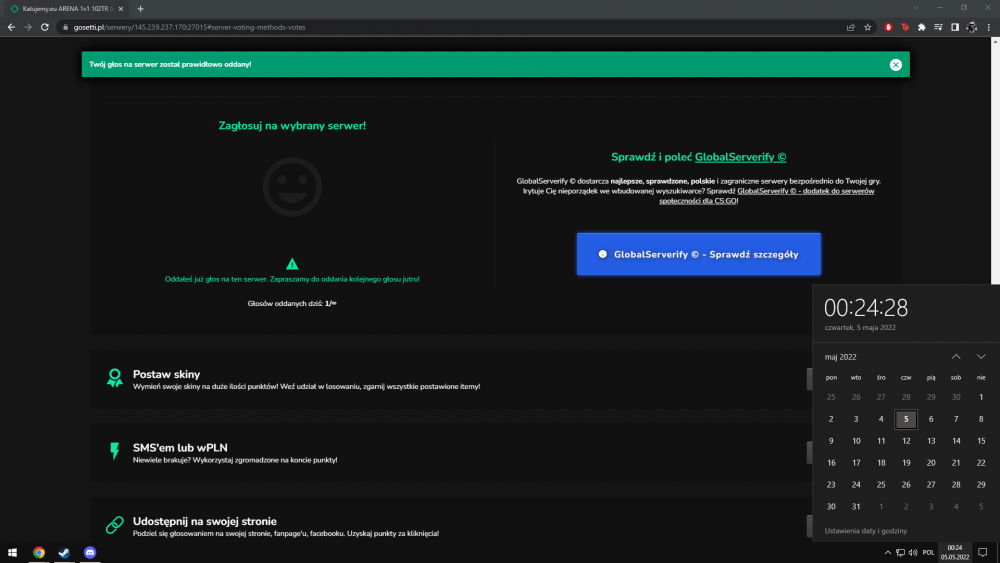Click the Postaw skiny ribbon badge icon

[115, 377]
